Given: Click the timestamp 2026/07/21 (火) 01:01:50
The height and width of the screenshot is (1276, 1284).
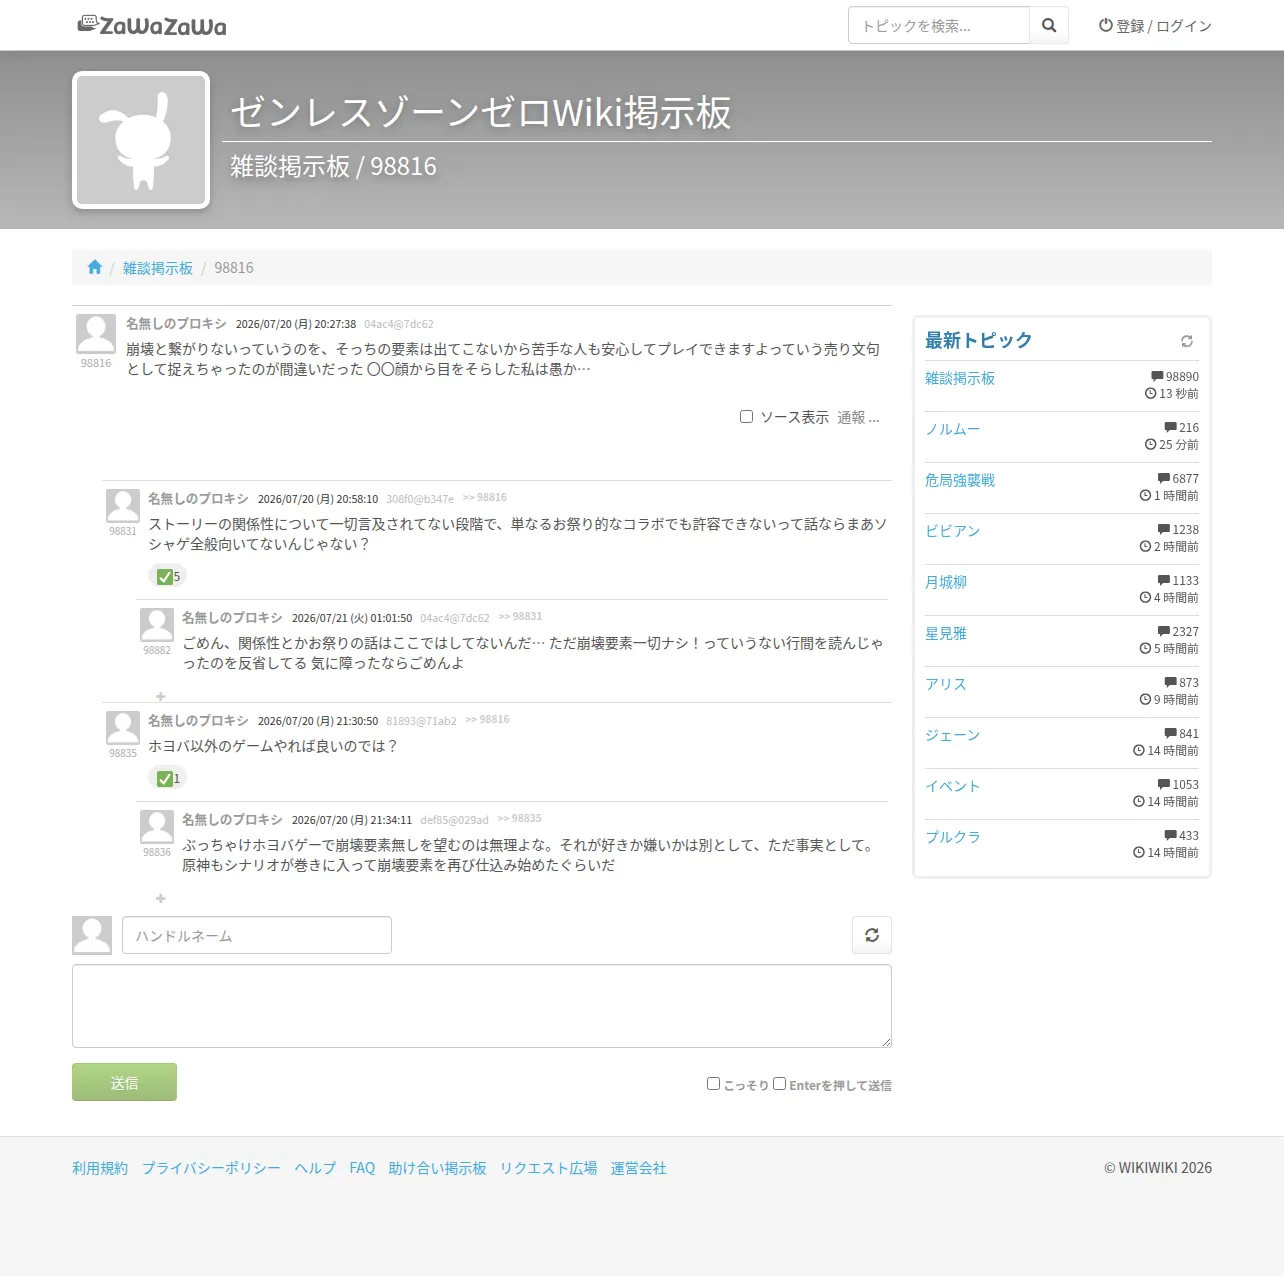Looking at the screenshot, I should click(x=352, y=618).
